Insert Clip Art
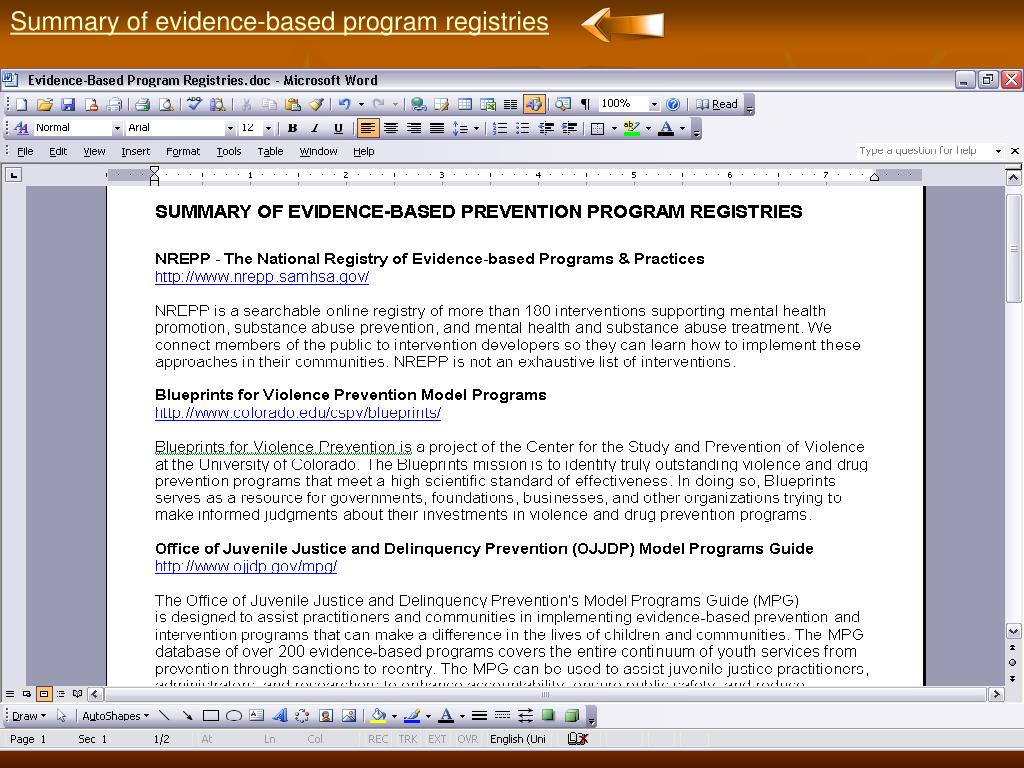Screen dimensions: 1024x768 (326, 716)
